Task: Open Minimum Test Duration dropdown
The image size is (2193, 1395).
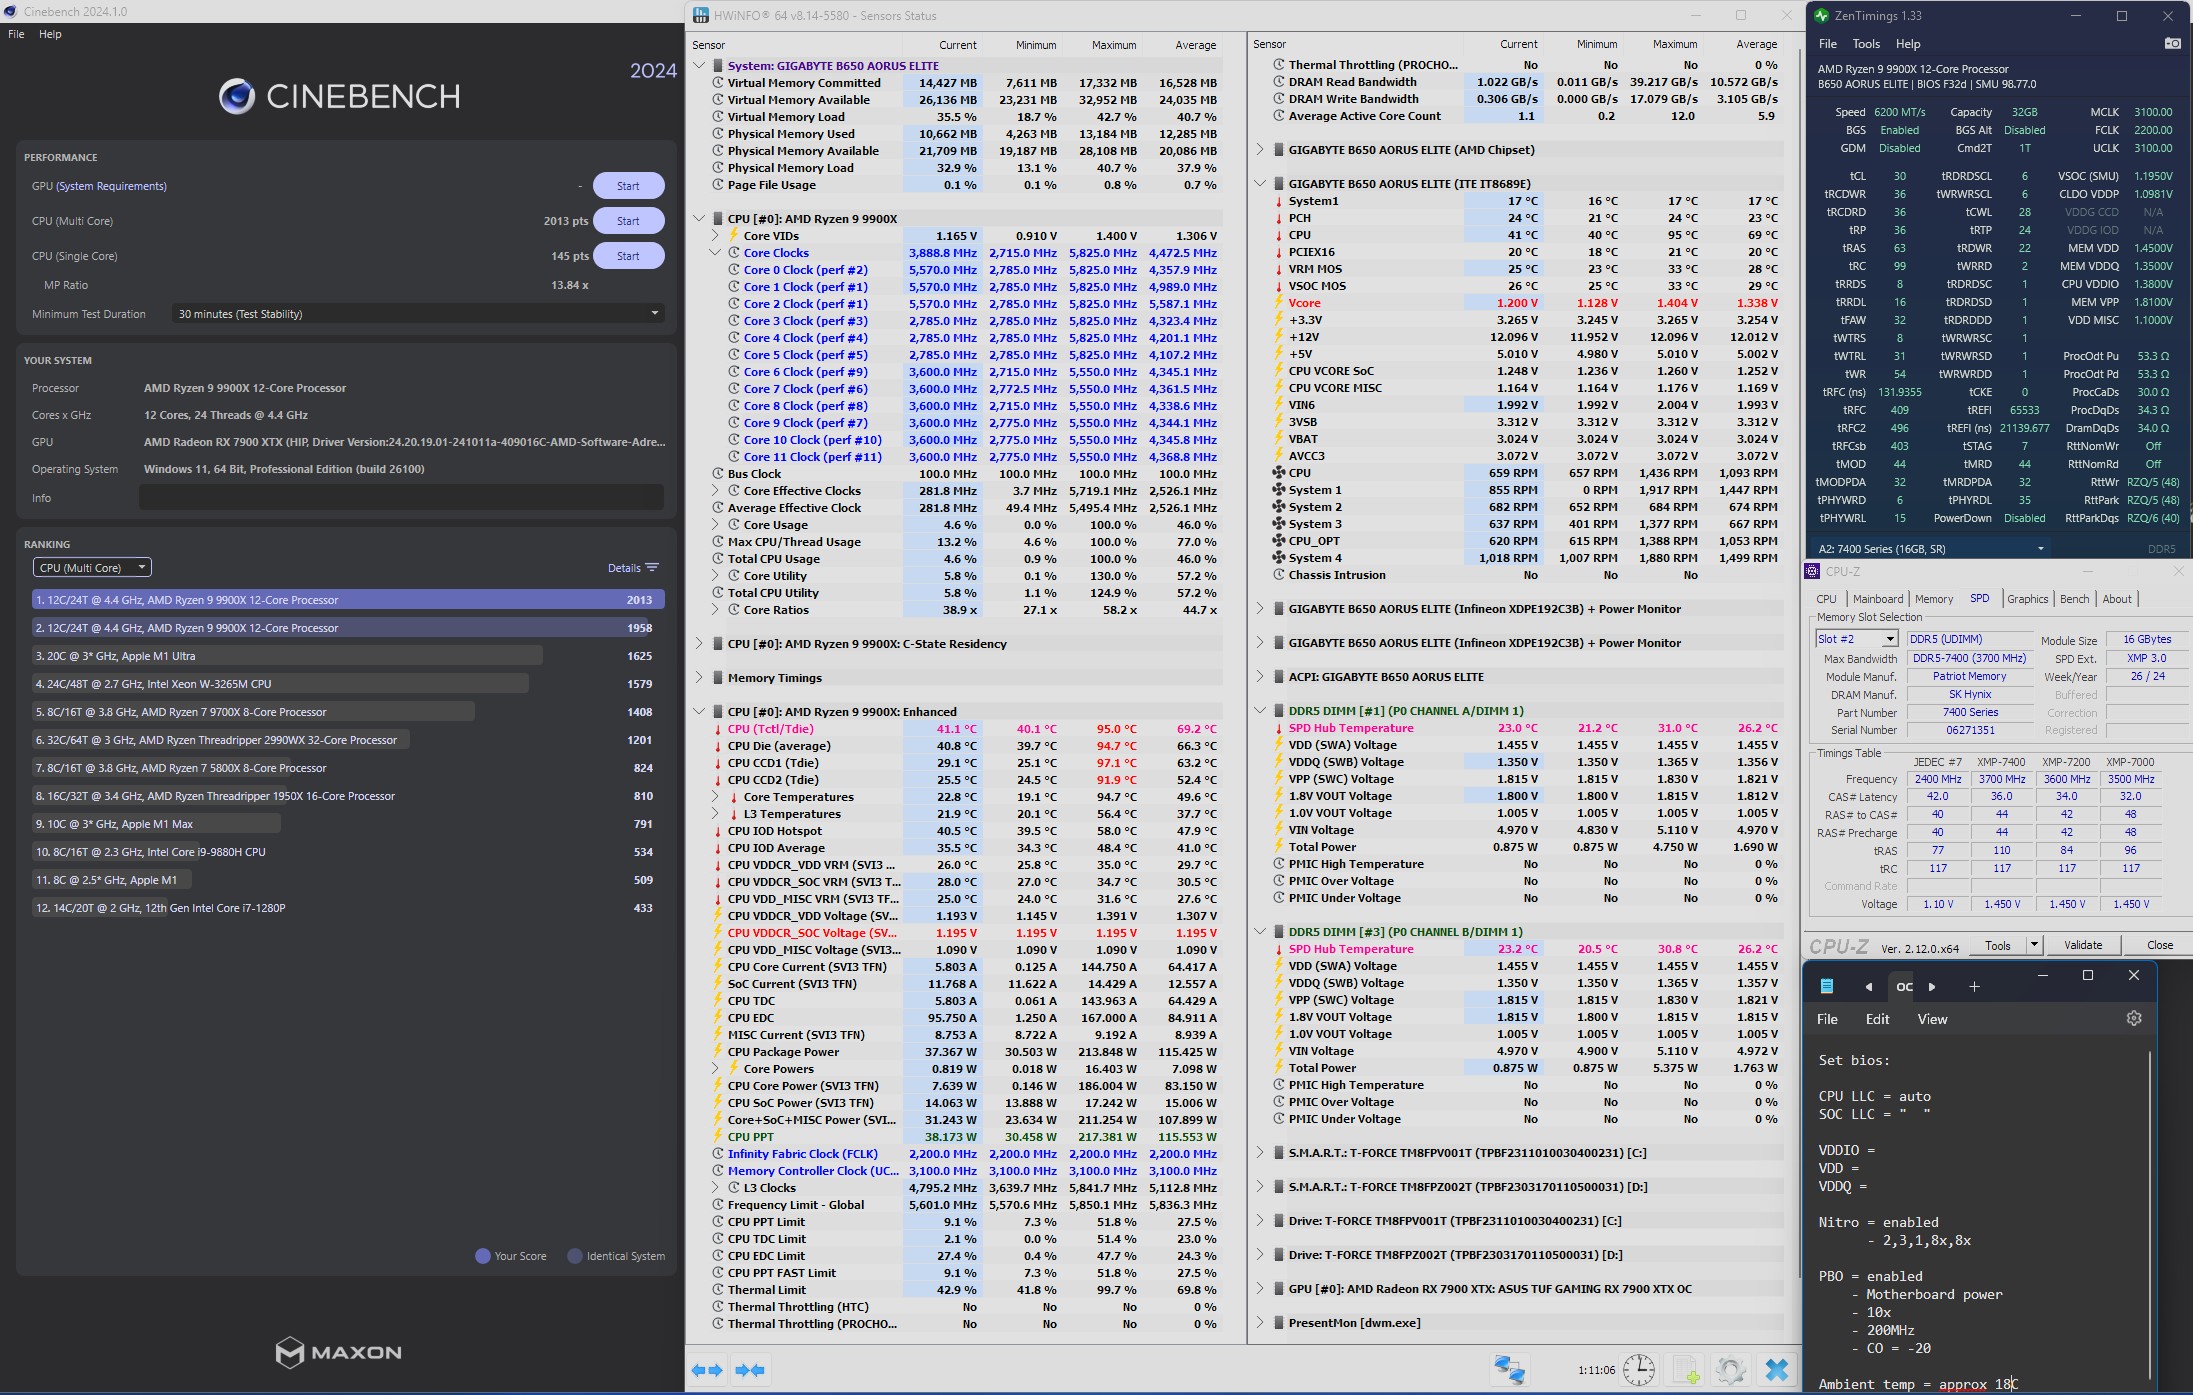Action: [417, 314]
